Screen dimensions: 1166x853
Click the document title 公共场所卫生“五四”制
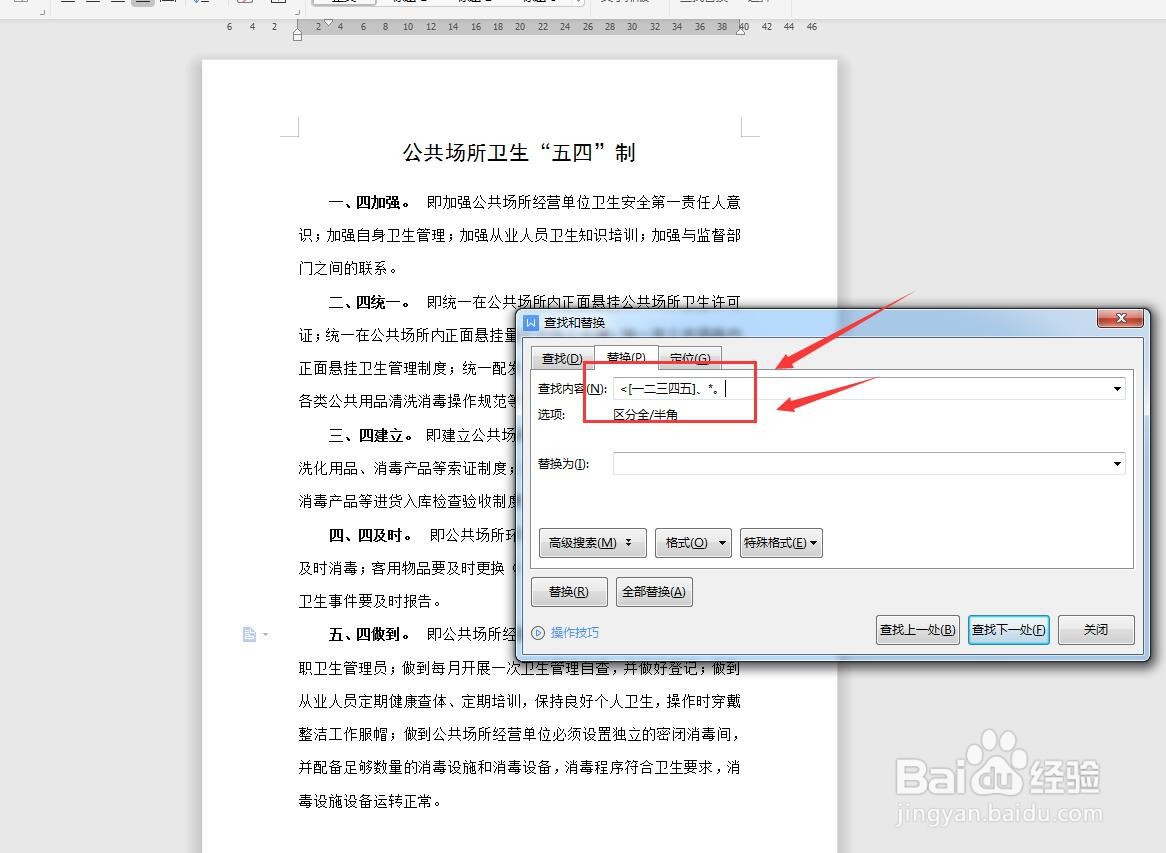(x=519, y=152)
